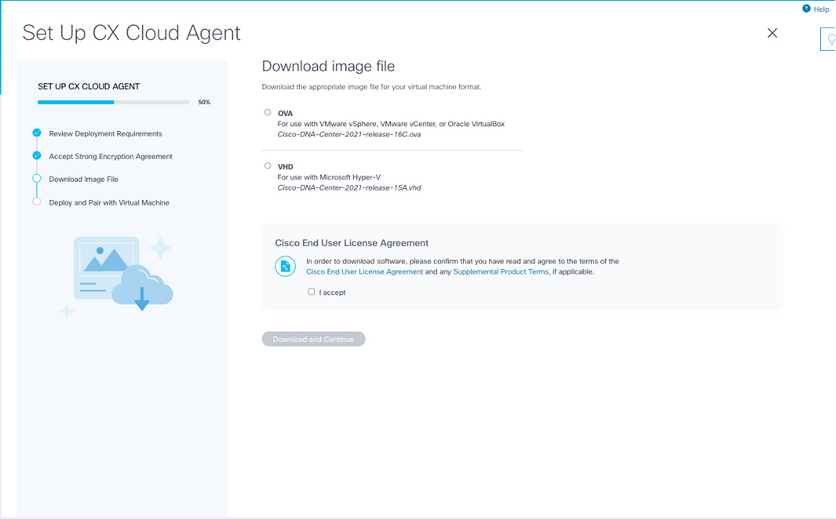Screen dimensions: 836x519
Task: Open the lightbulb tips icon
Action: point(830,39)
